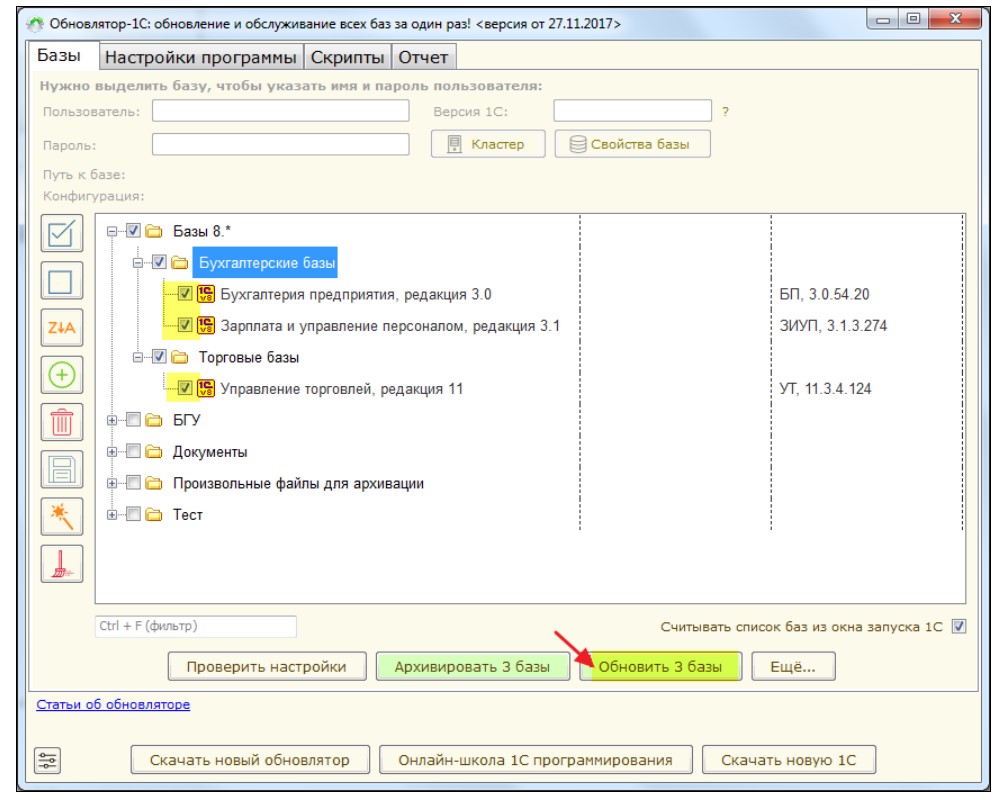Image resolution: width=1008 pixels, height=800 pixels.
Task: Click the Свойства базы button
Action: pyautogui.click(x=633, y=144)
